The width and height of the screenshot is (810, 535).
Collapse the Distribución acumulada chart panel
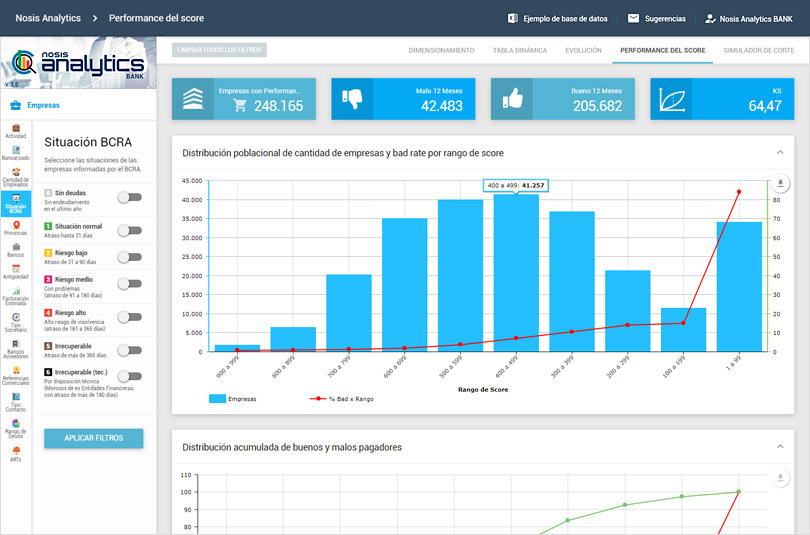click(780, 447)
